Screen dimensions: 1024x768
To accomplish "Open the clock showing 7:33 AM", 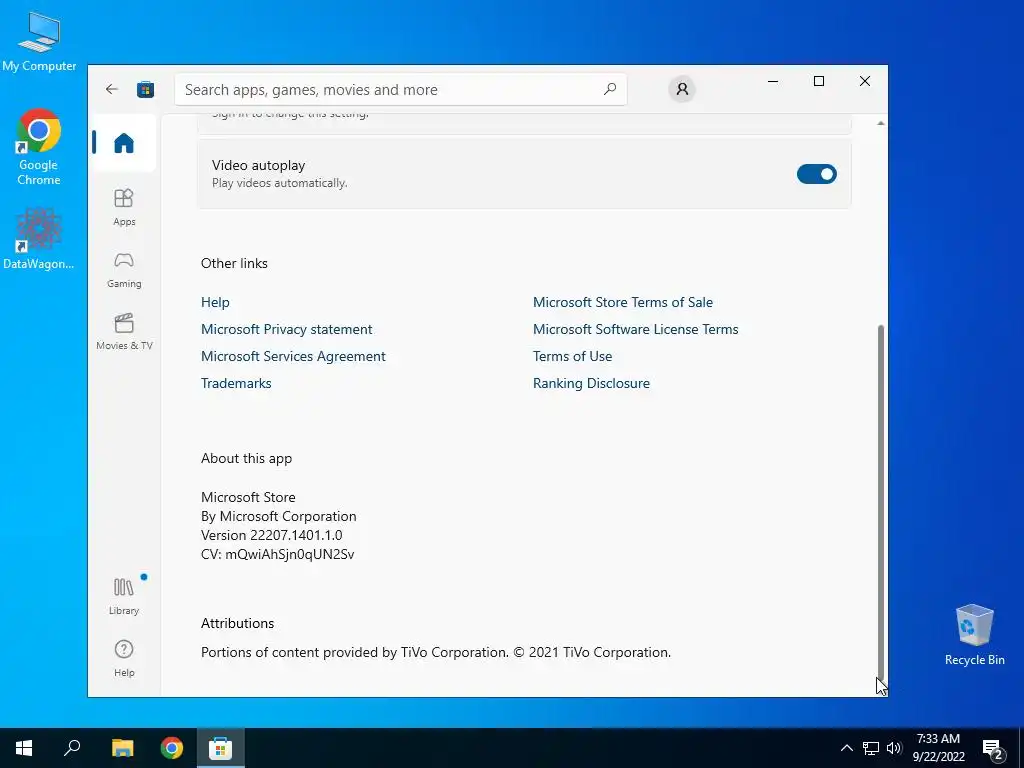I will click(x=938, y=748).
